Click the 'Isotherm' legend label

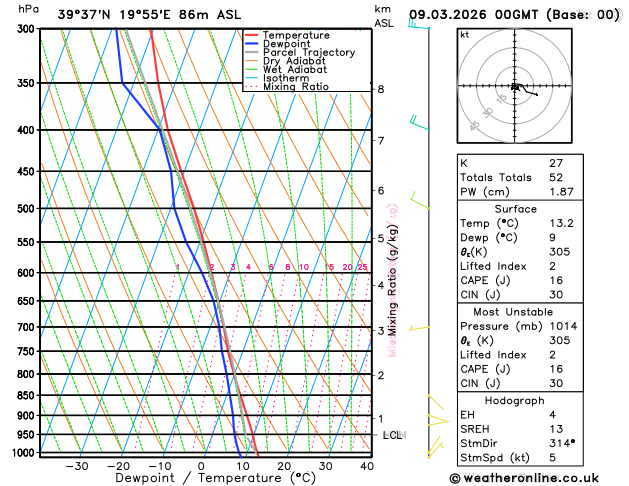click(286, 78)
